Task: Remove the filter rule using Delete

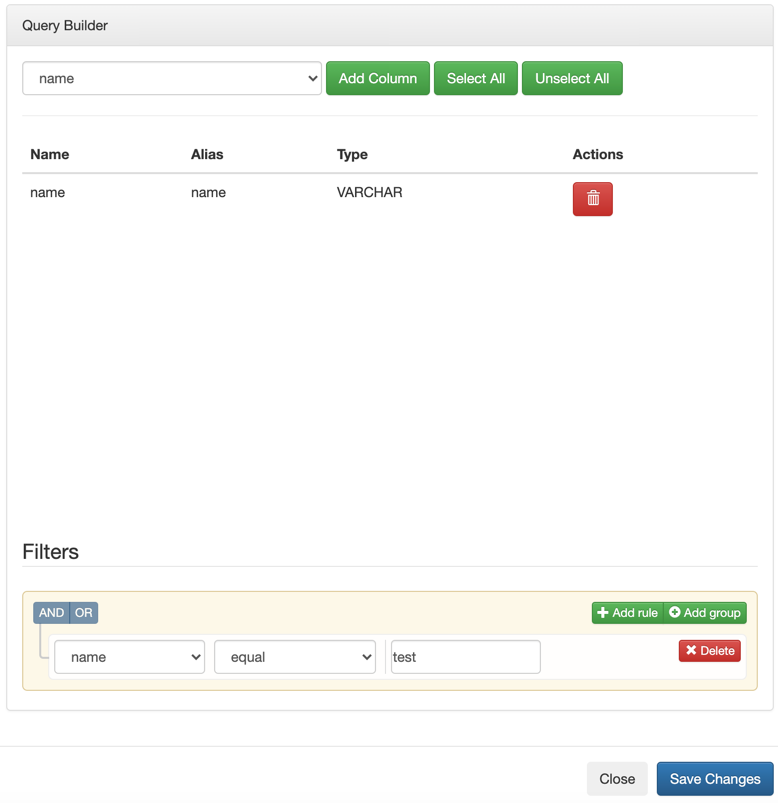Action: (x=709, y=650)
